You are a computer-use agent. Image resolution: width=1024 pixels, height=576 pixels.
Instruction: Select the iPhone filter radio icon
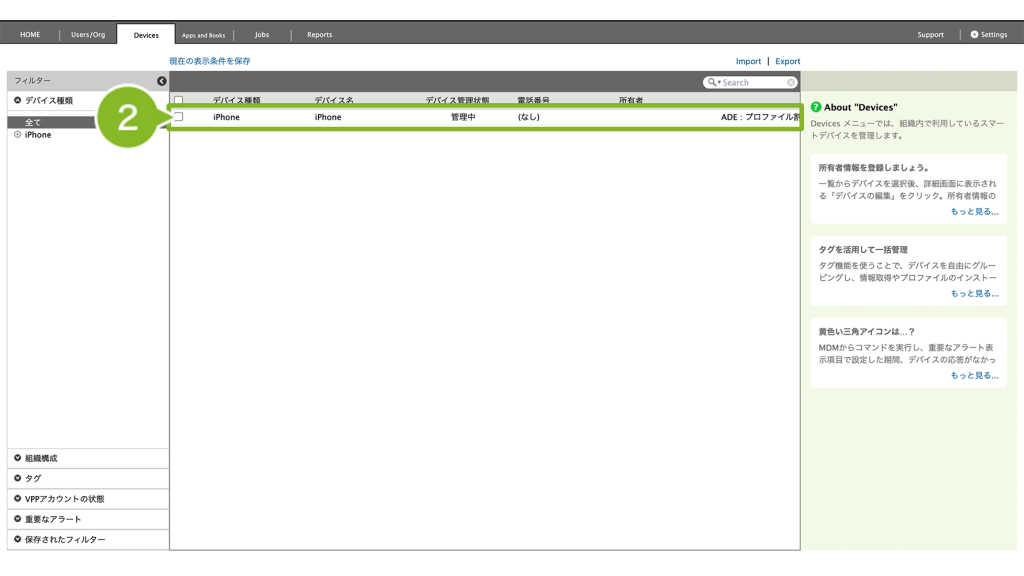(x=18, y=135)
